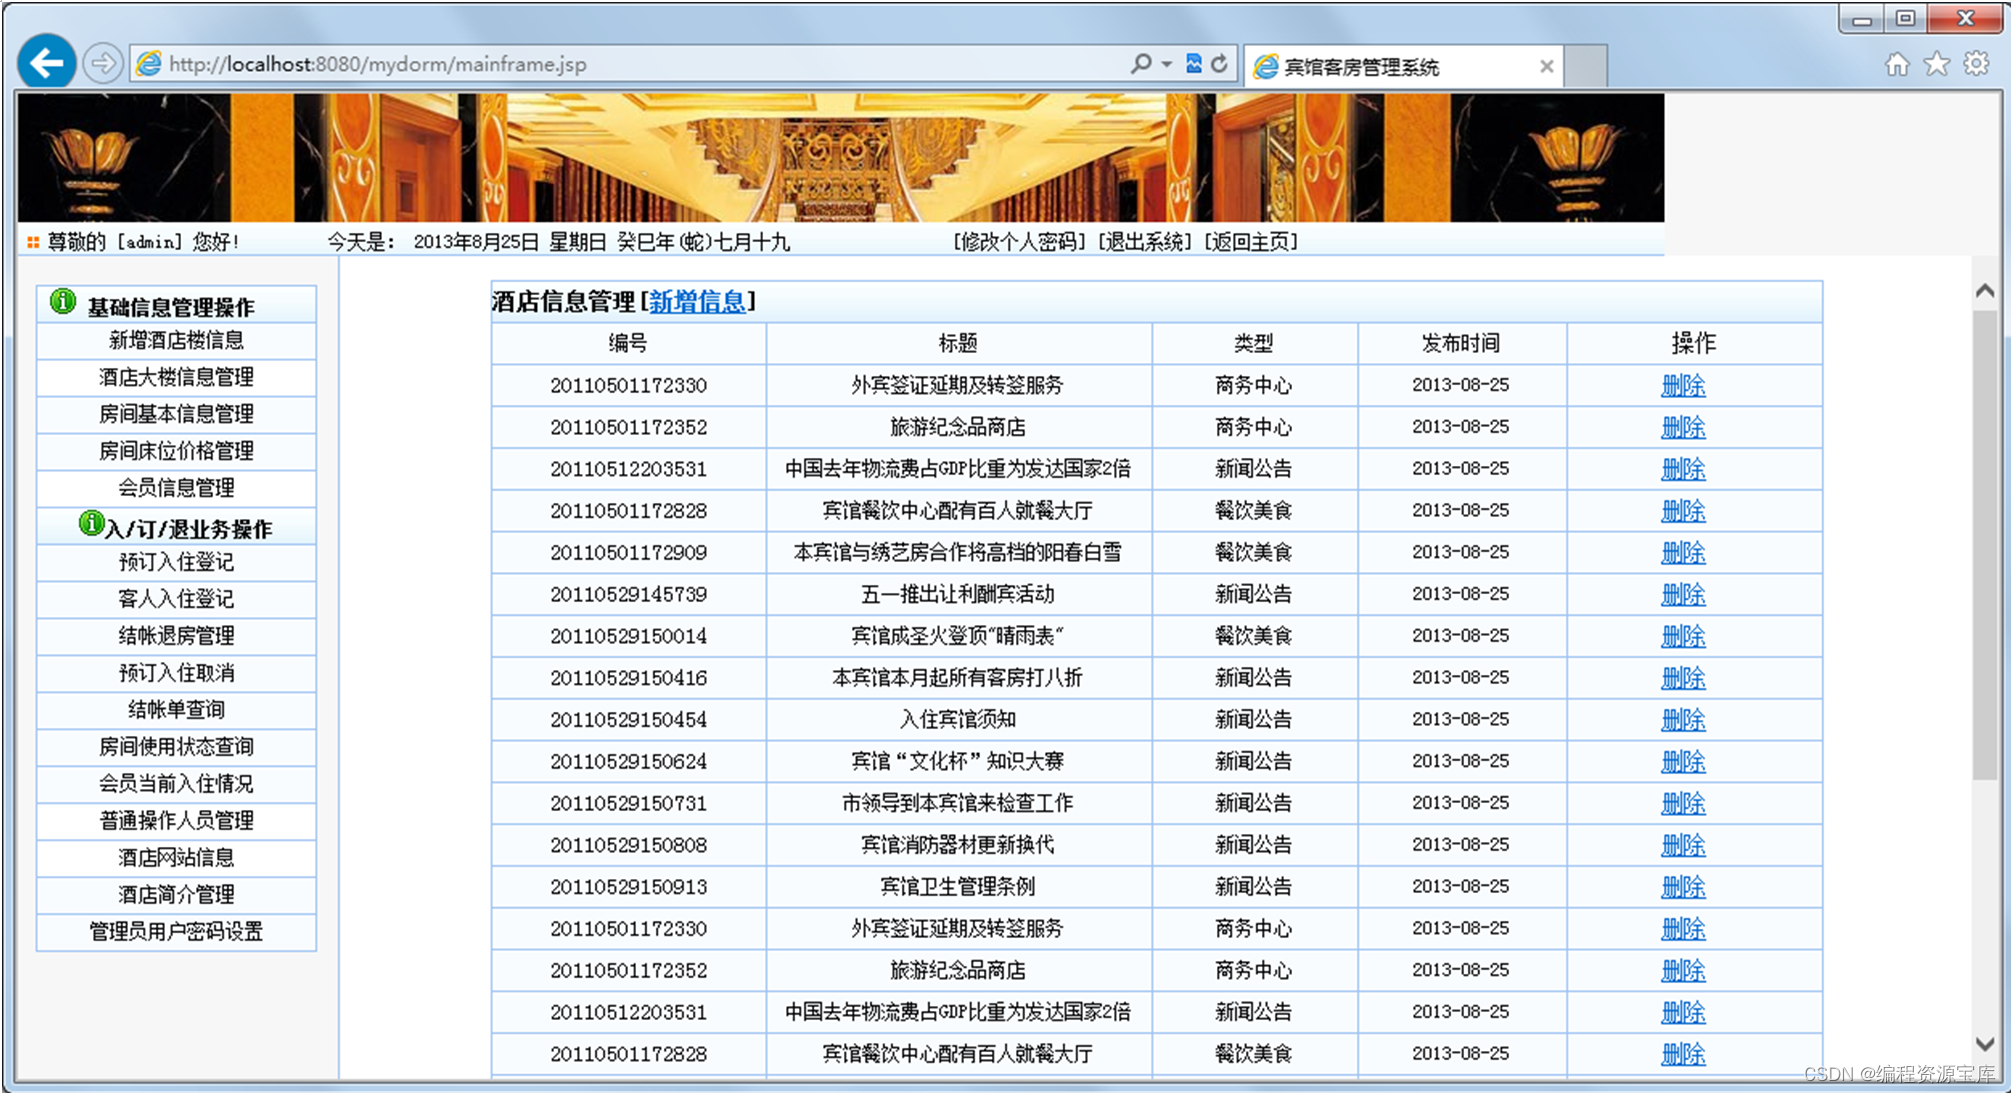Close the 宾馆客房管理系统 tab
The width and height of the screenshot is (2011, 1093).
1546,67
